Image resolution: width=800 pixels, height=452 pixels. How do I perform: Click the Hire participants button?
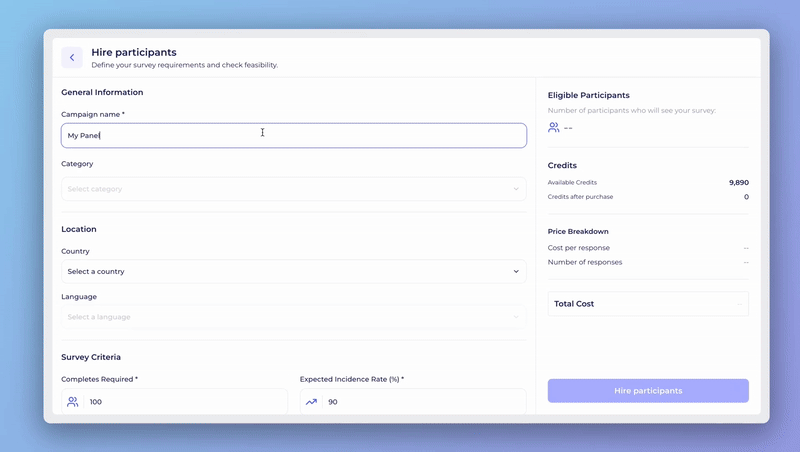648,391
